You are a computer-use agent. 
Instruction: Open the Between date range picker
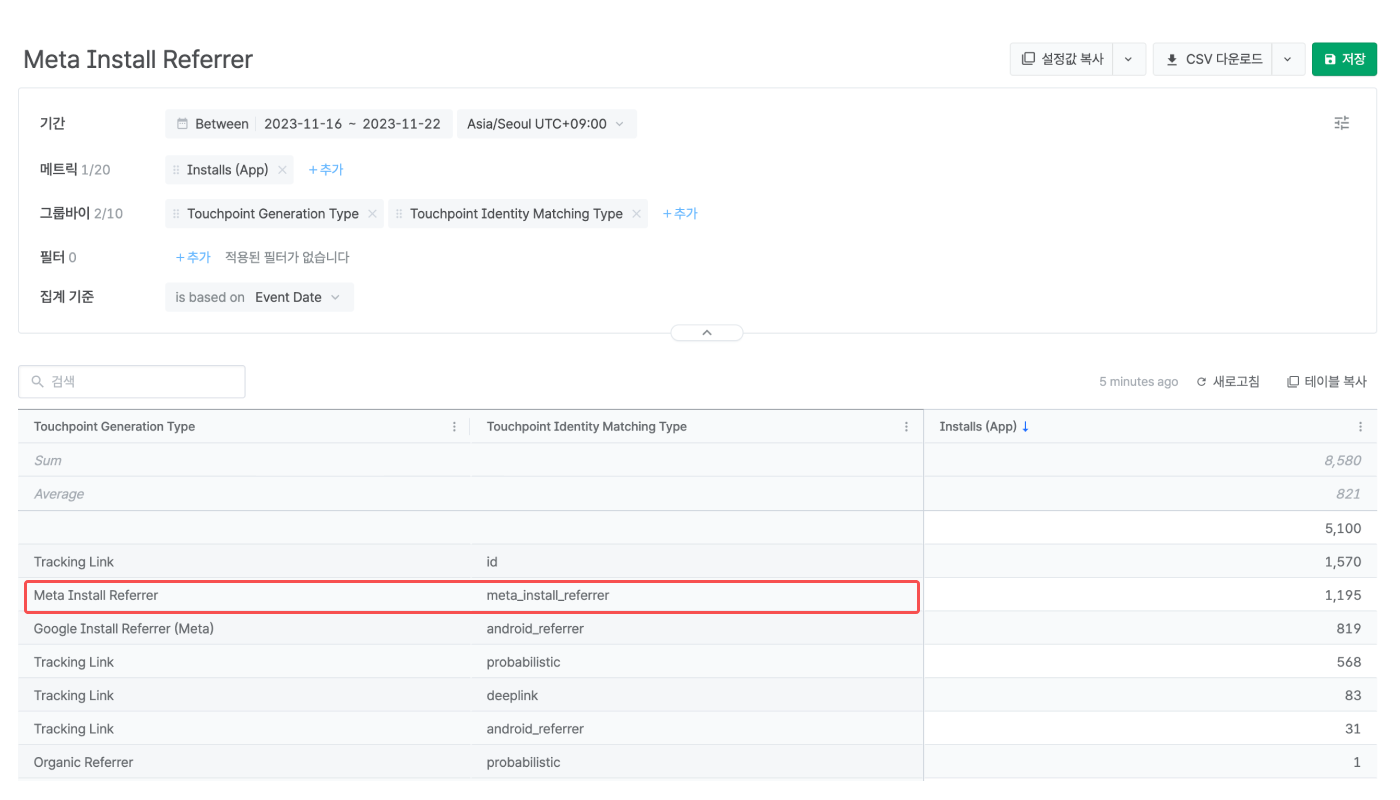[308, 124]
